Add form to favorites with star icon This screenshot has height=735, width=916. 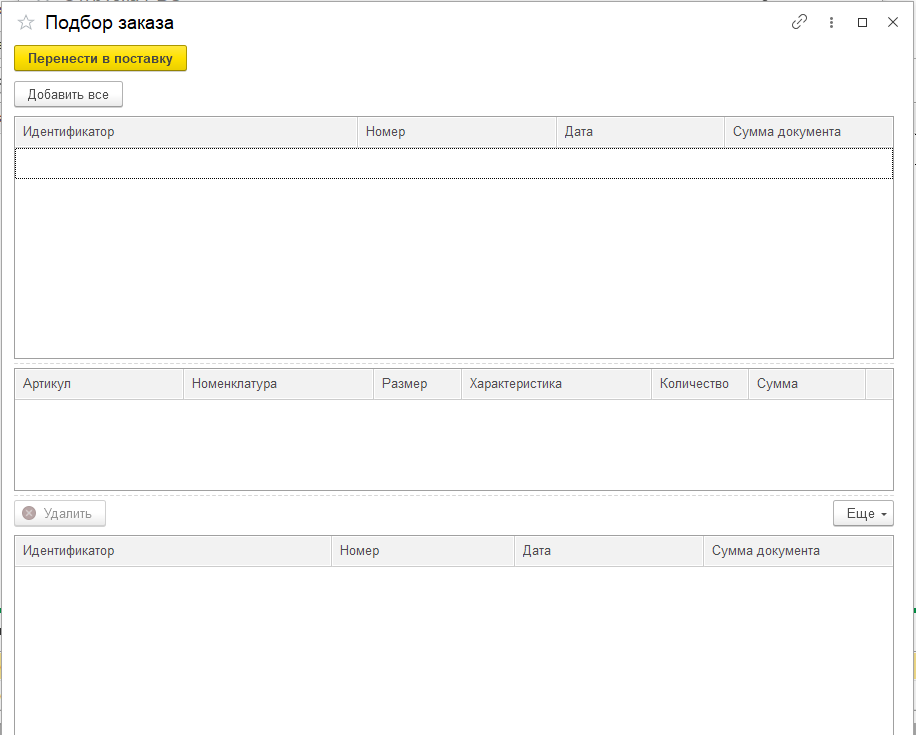point(26,23)
